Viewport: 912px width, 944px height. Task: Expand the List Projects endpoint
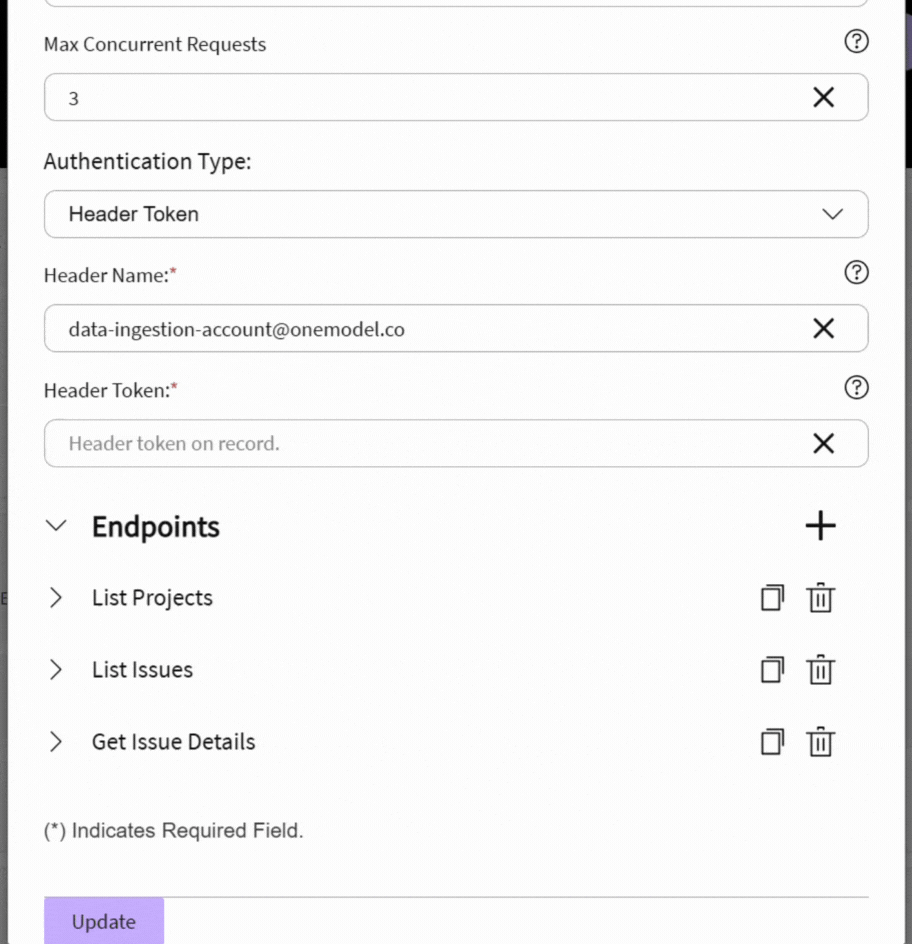click(56, 598)
